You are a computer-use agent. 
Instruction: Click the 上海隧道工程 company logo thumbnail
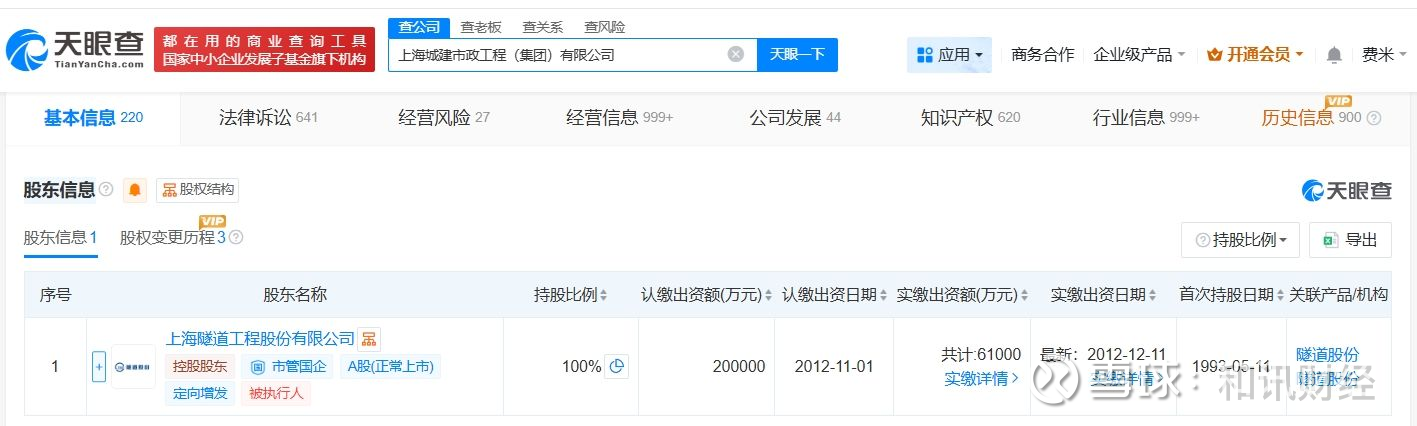pyautogui.click(x=133, y=367)
